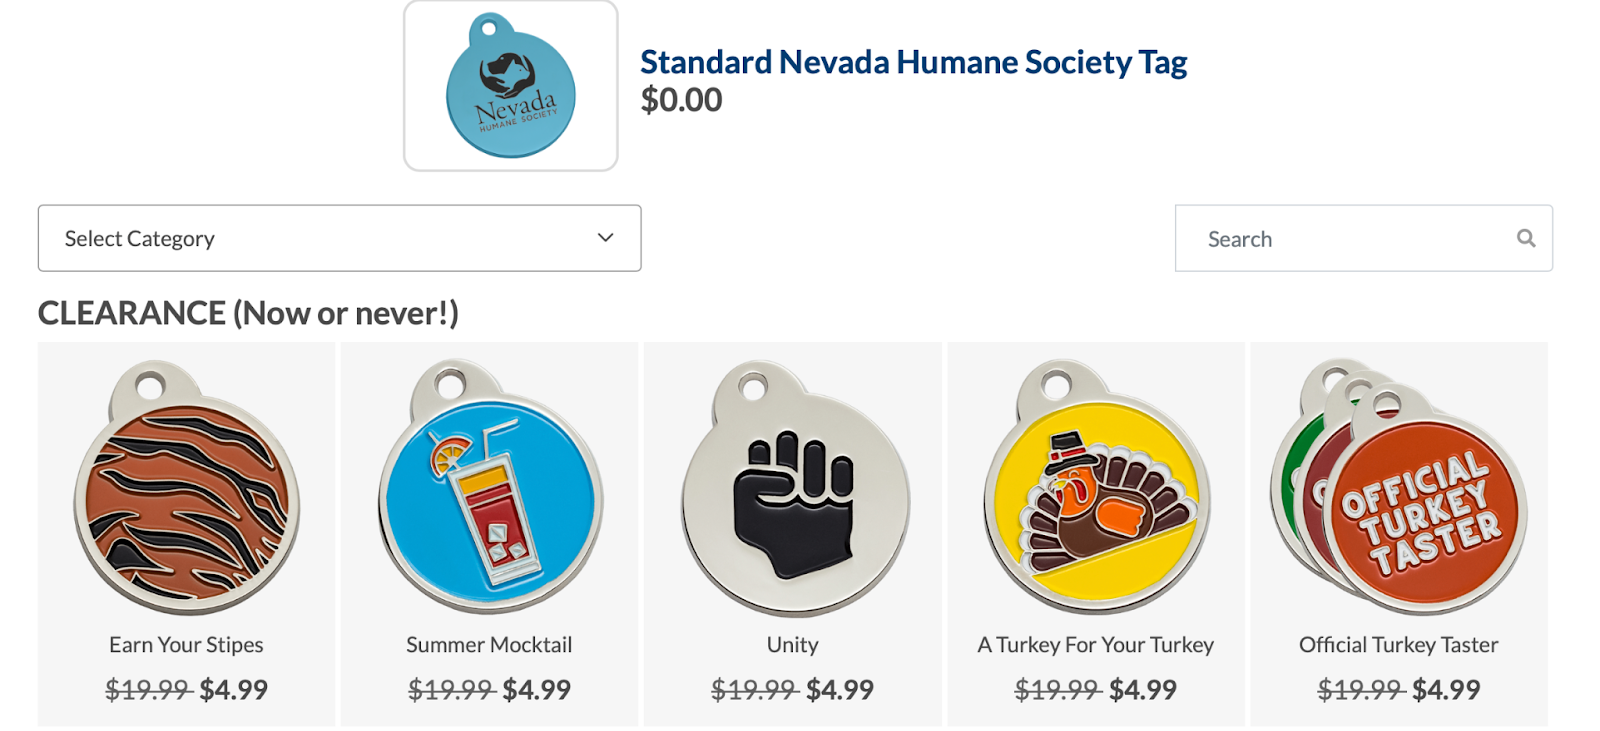Click the CLEARANCE (Now or never!) heading
This screenshot has width=1600, height=731.
248,314
